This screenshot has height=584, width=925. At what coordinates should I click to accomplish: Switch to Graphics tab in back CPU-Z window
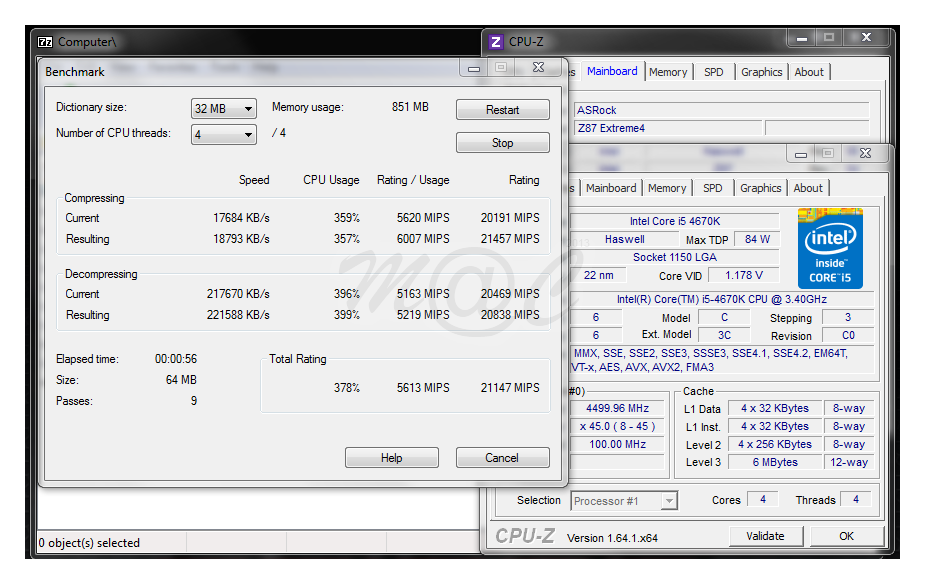click(762, 72)
